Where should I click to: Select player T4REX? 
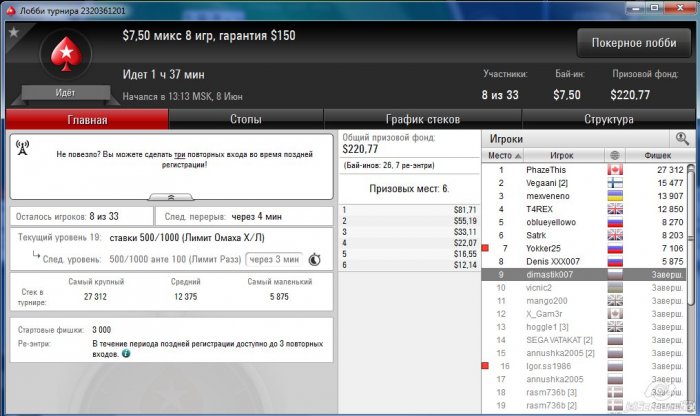[x=583, y=209]
